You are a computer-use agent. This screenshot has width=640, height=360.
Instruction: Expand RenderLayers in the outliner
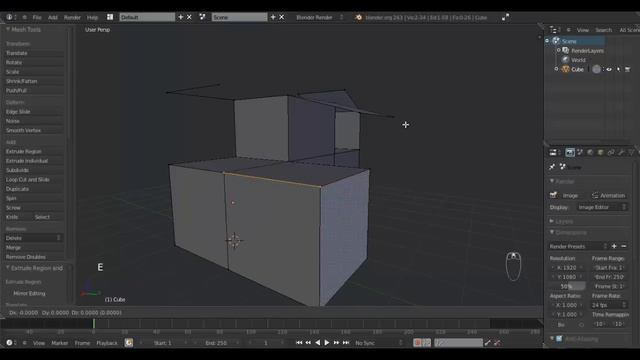[559, 50]
